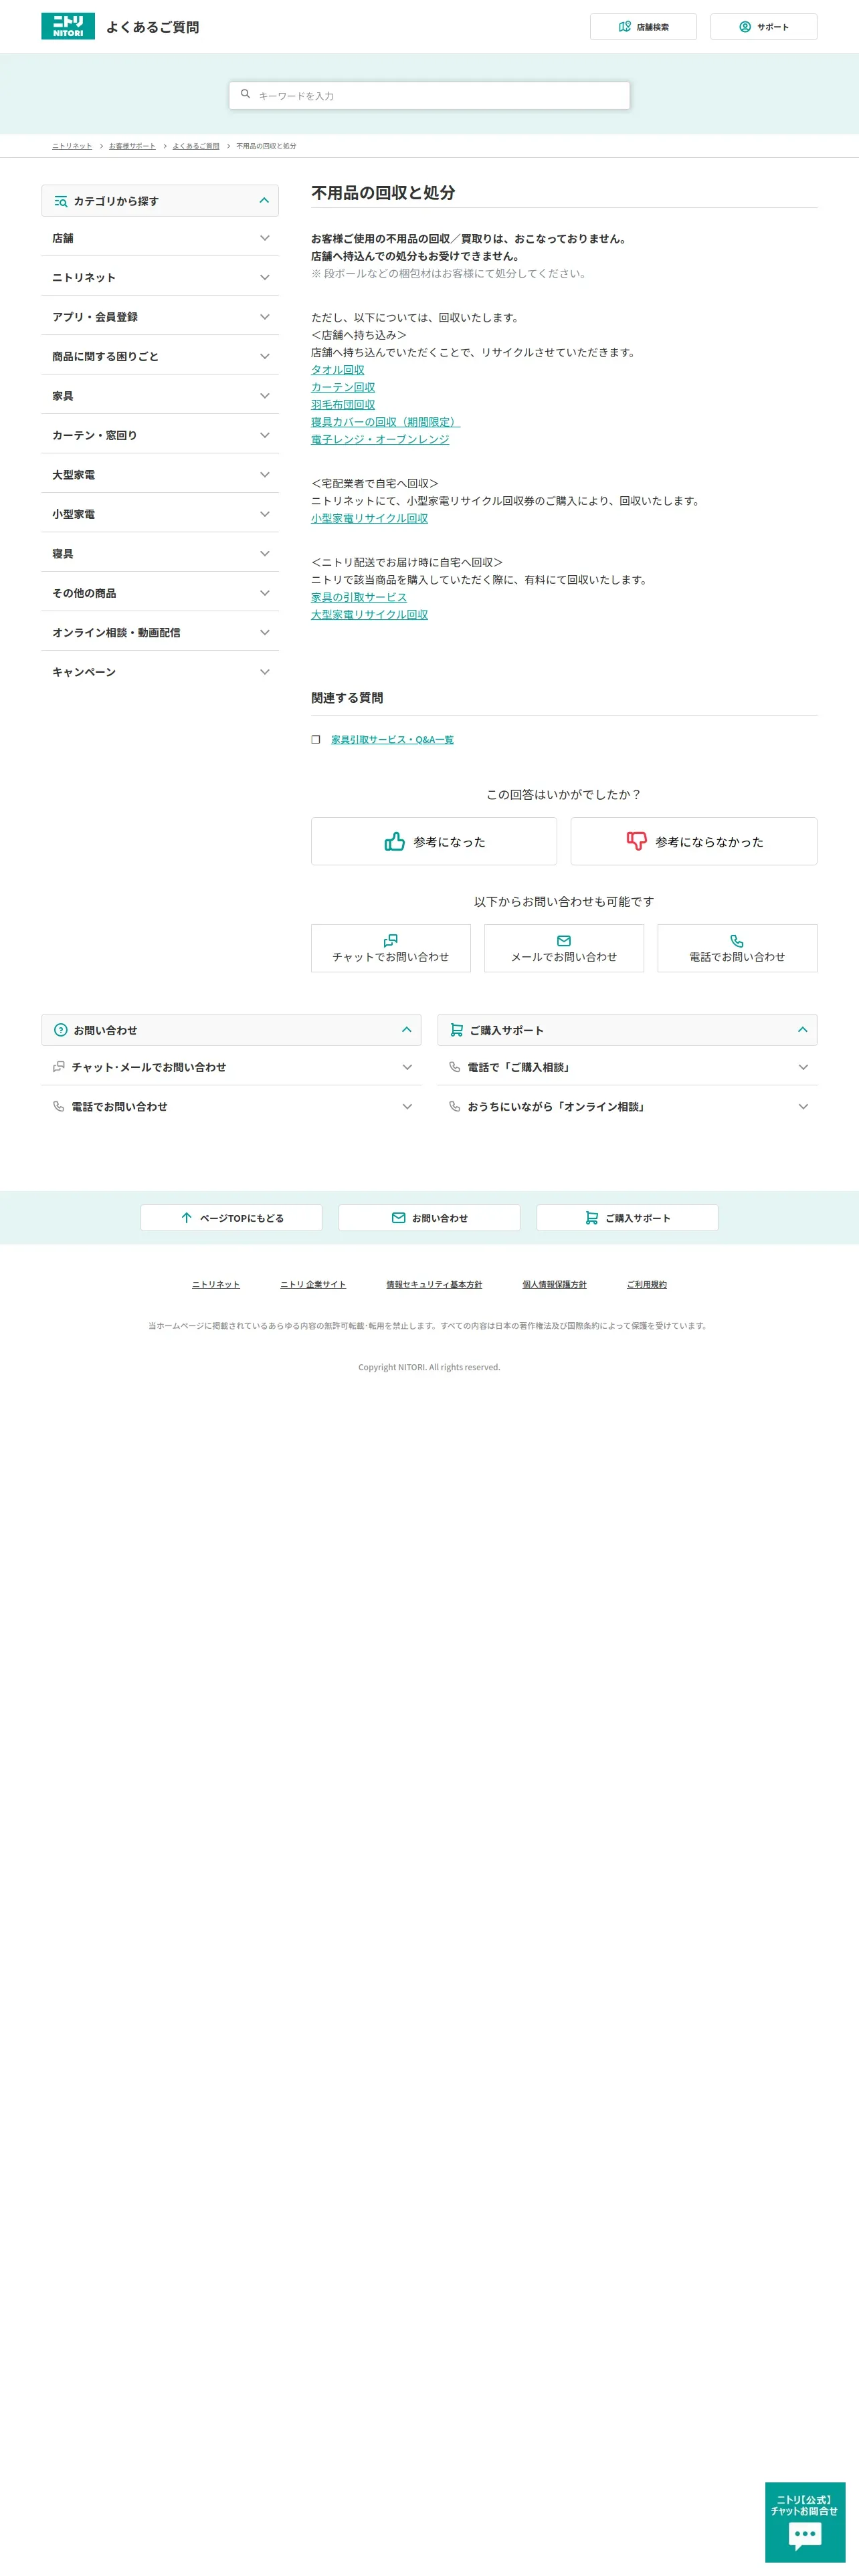
Task: Open 個人情報保護方針 footer link
Action: point(554,1284)
